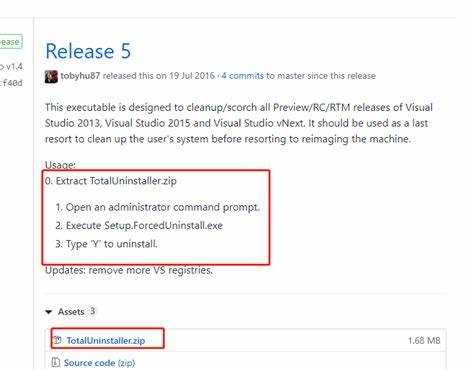The height and width of the screenshot is (370, 474).
Task: View the 4 commits link
Action: pyautogui.click(x=243, y=76)
